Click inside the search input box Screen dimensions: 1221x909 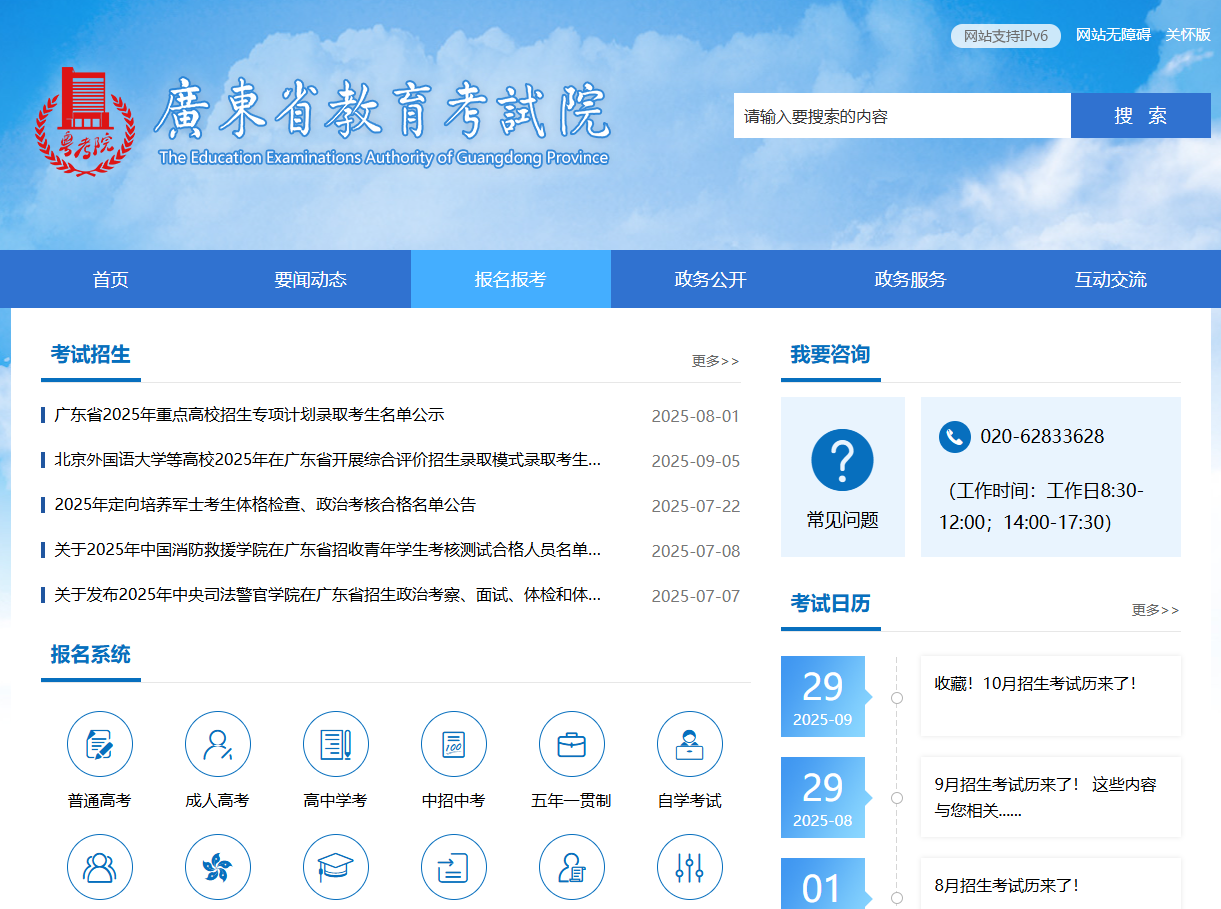(x=900, y=115)
